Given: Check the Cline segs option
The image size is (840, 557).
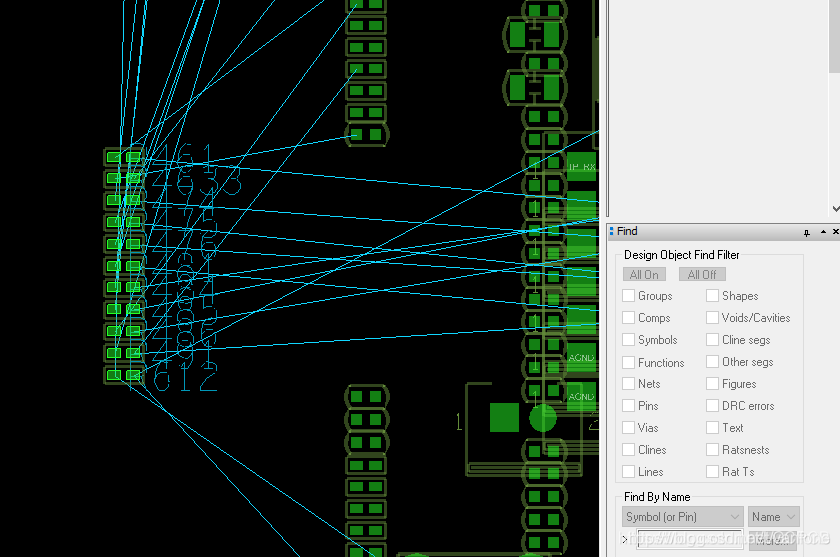Looking at the screenshot, I should tap(712, 340).
